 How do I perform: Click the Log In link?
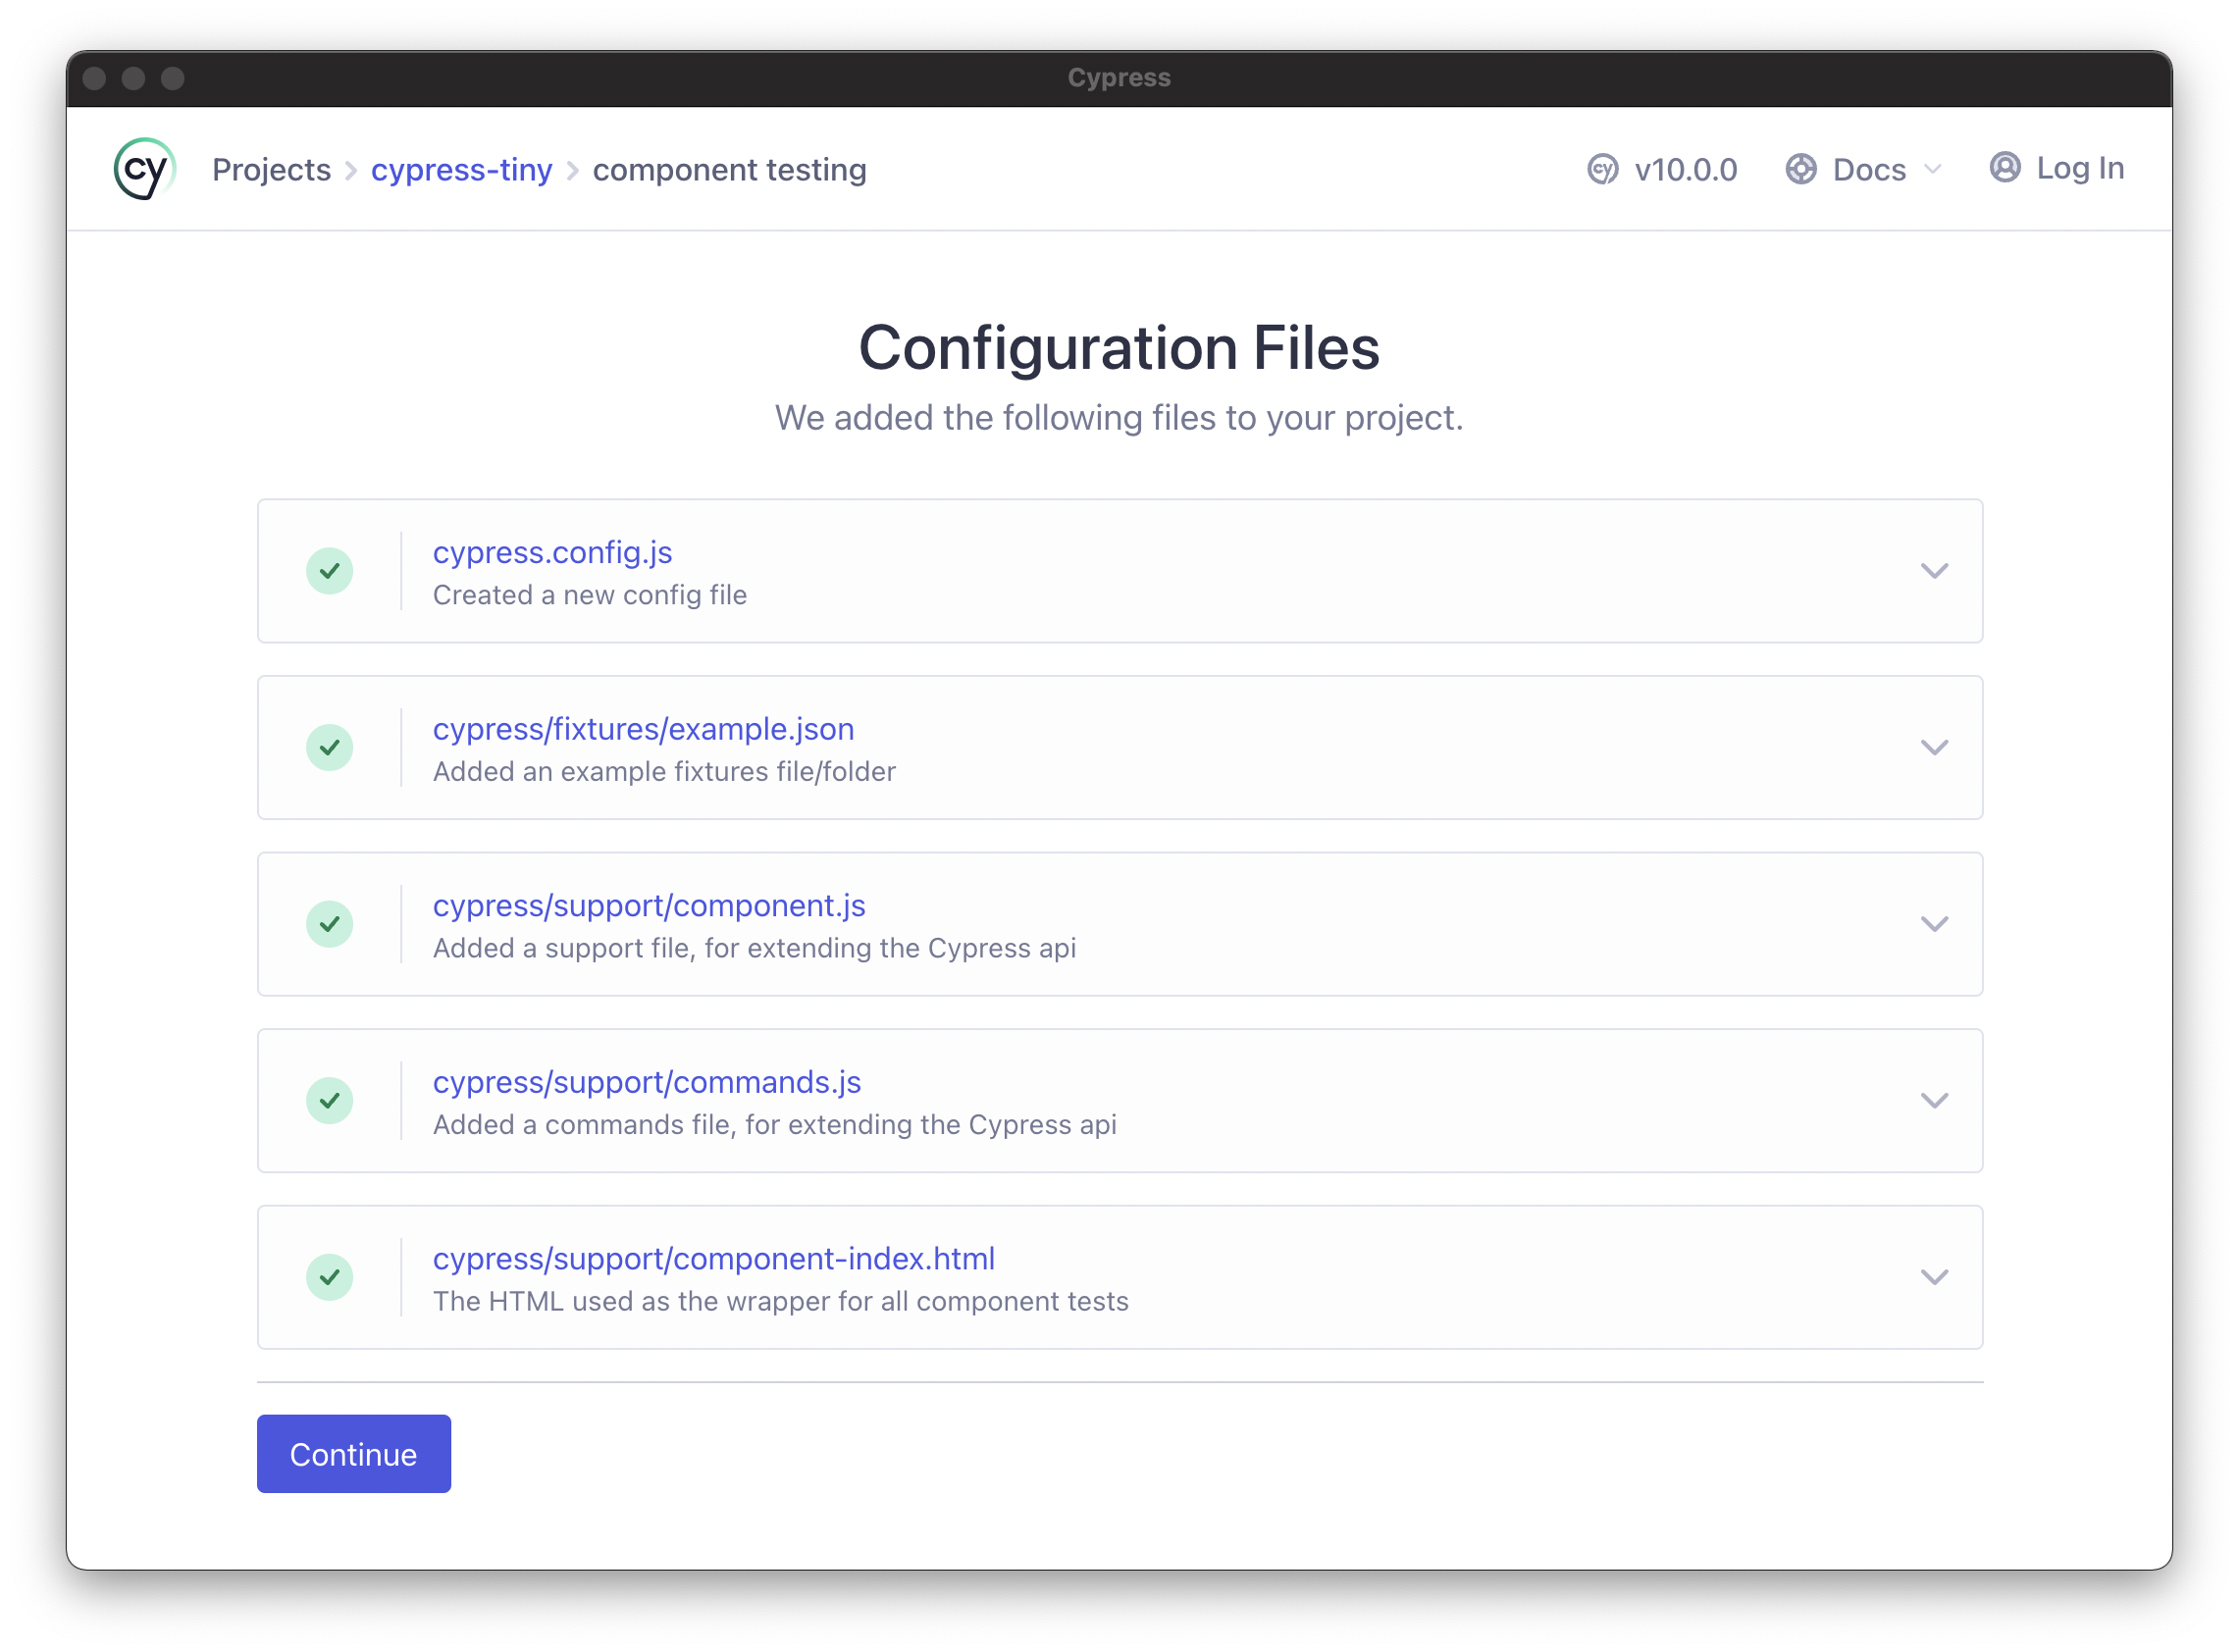click(x=2080, y=168)
